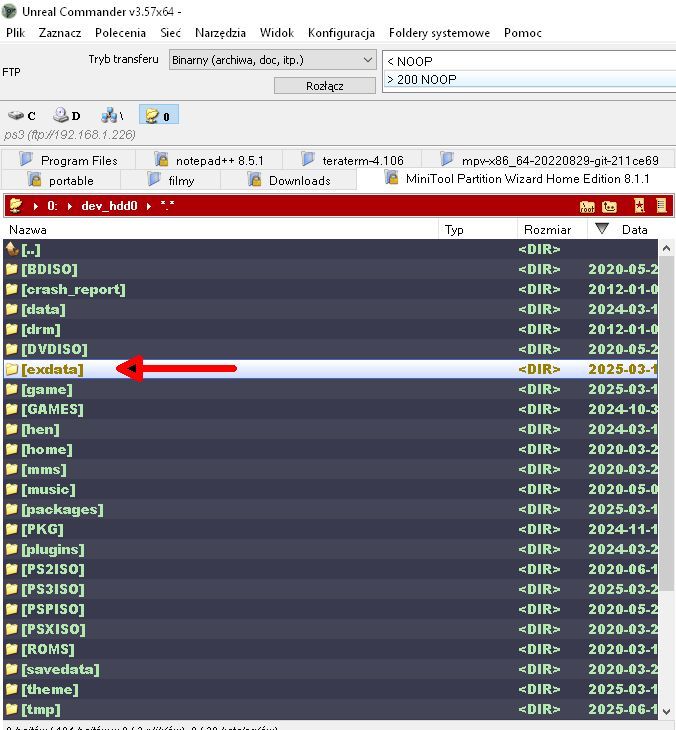Viewport: 676px width, 730px height.
Task: Click the FTP drive icon left of path
Action: [x=16, y=205]
